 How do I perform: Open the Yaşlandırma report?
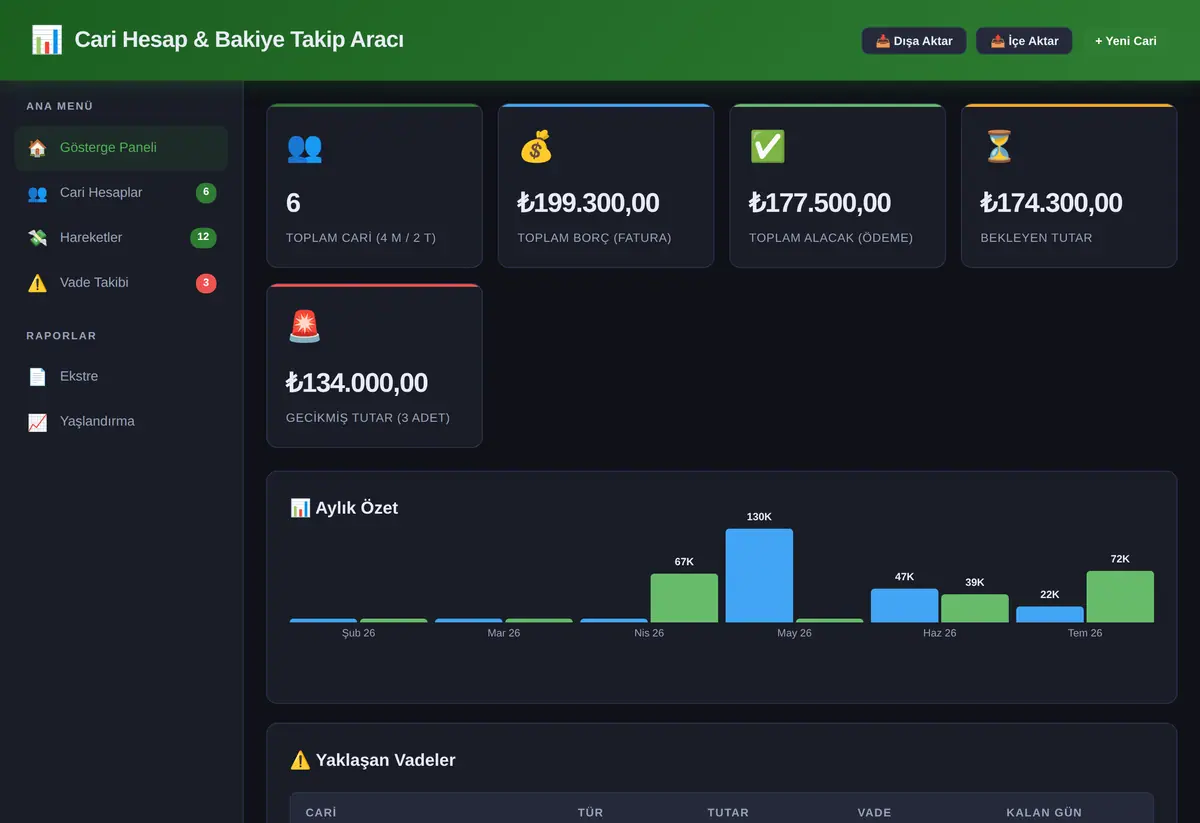click(121, 422)
